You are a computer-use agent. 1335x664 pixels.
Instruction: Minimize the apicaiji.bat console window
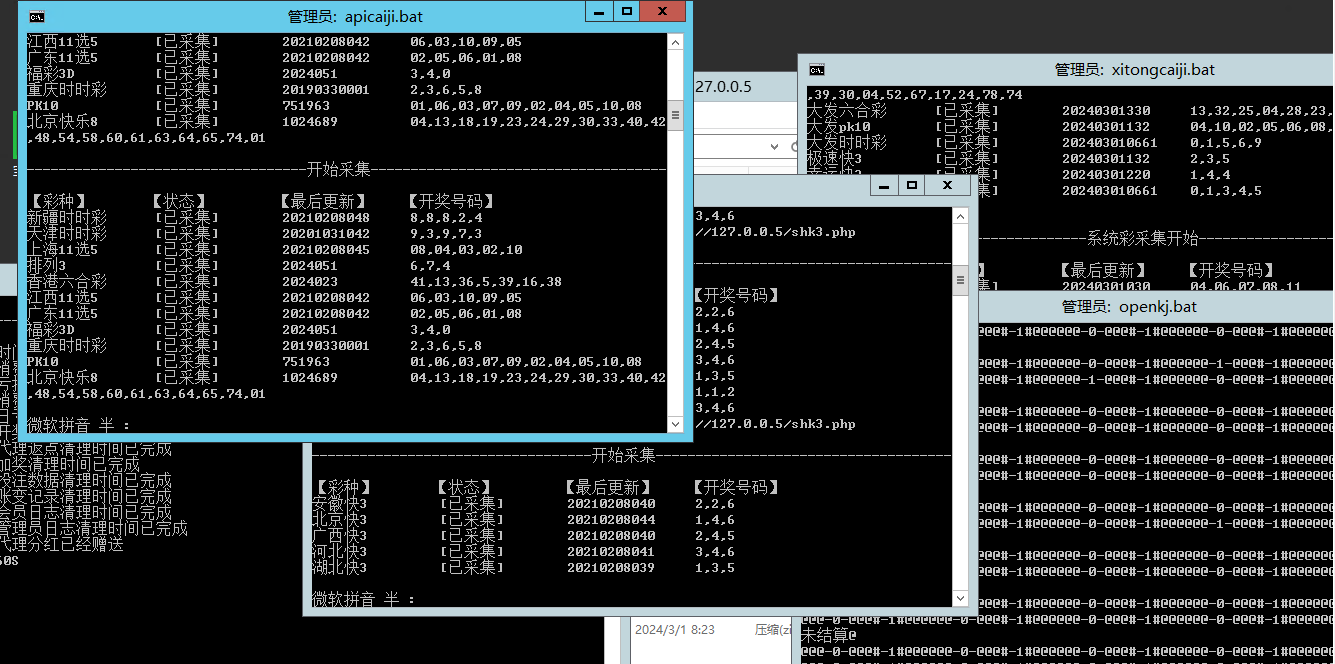[599, 12]
